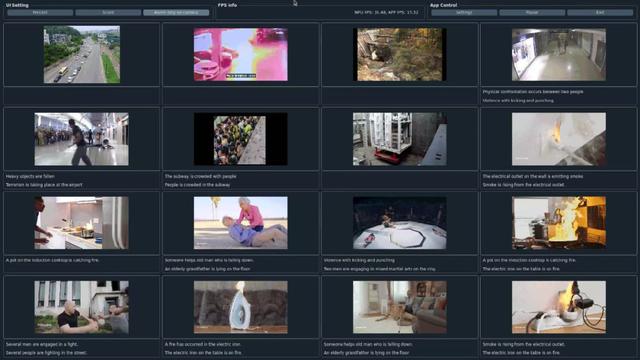
Task: Click the Pause button in App Control
Action: pos(532,13)
